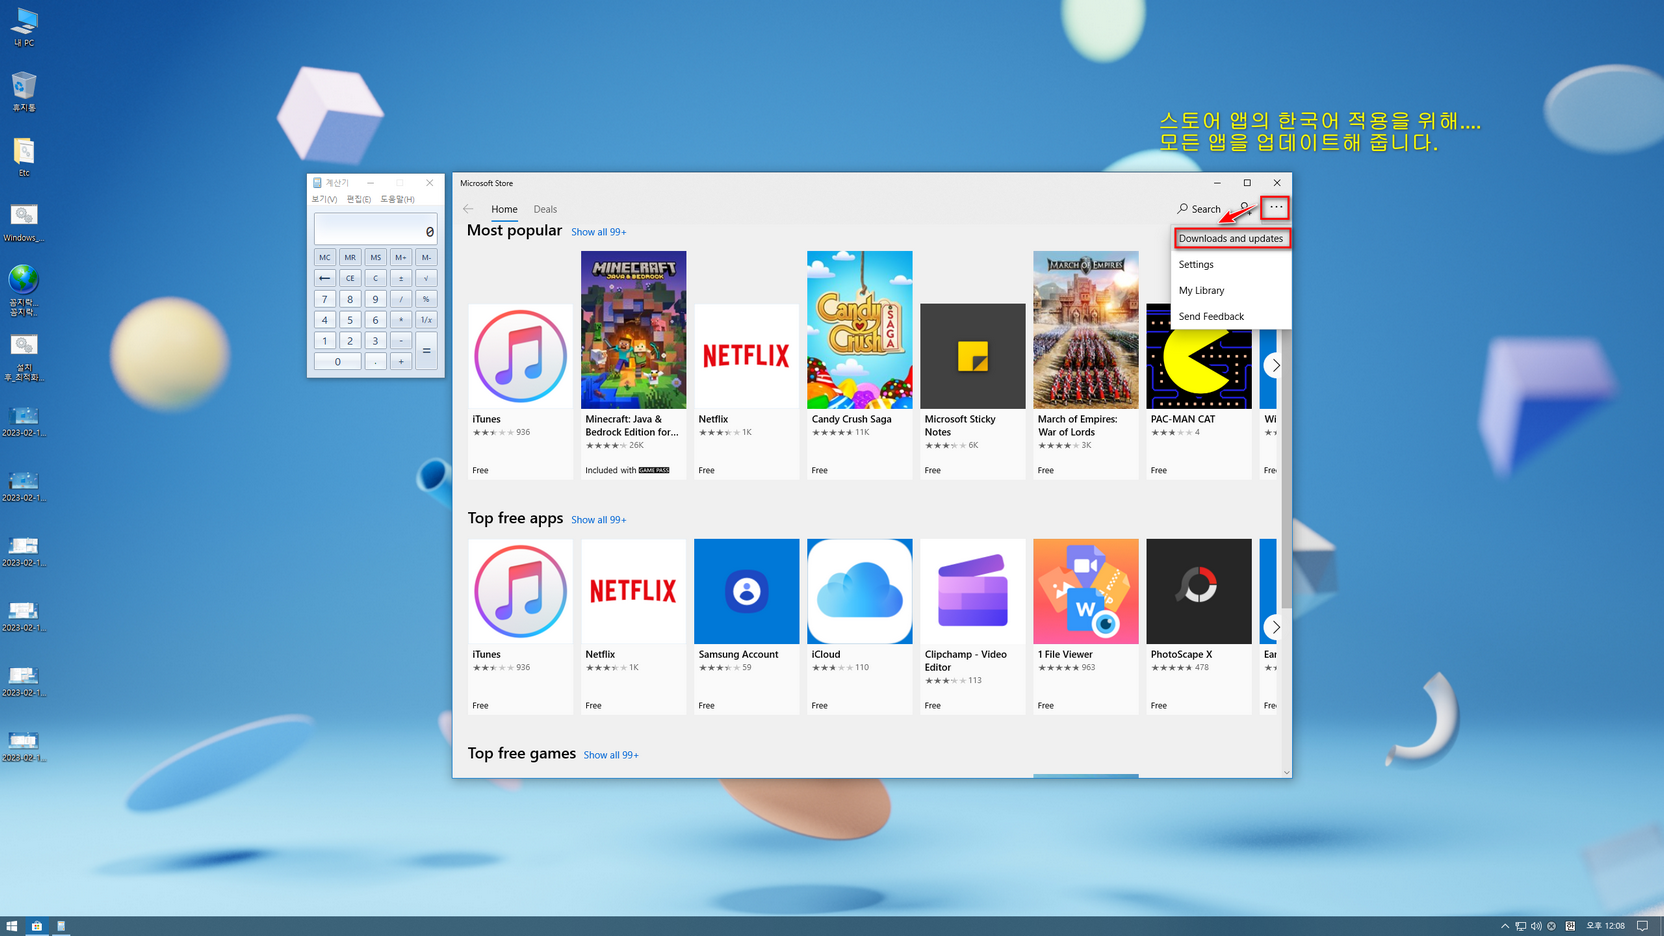Viewport: 1664px width, 936px height.
Task: Open the PhotoScape X tile
Action: (1198, 626)
